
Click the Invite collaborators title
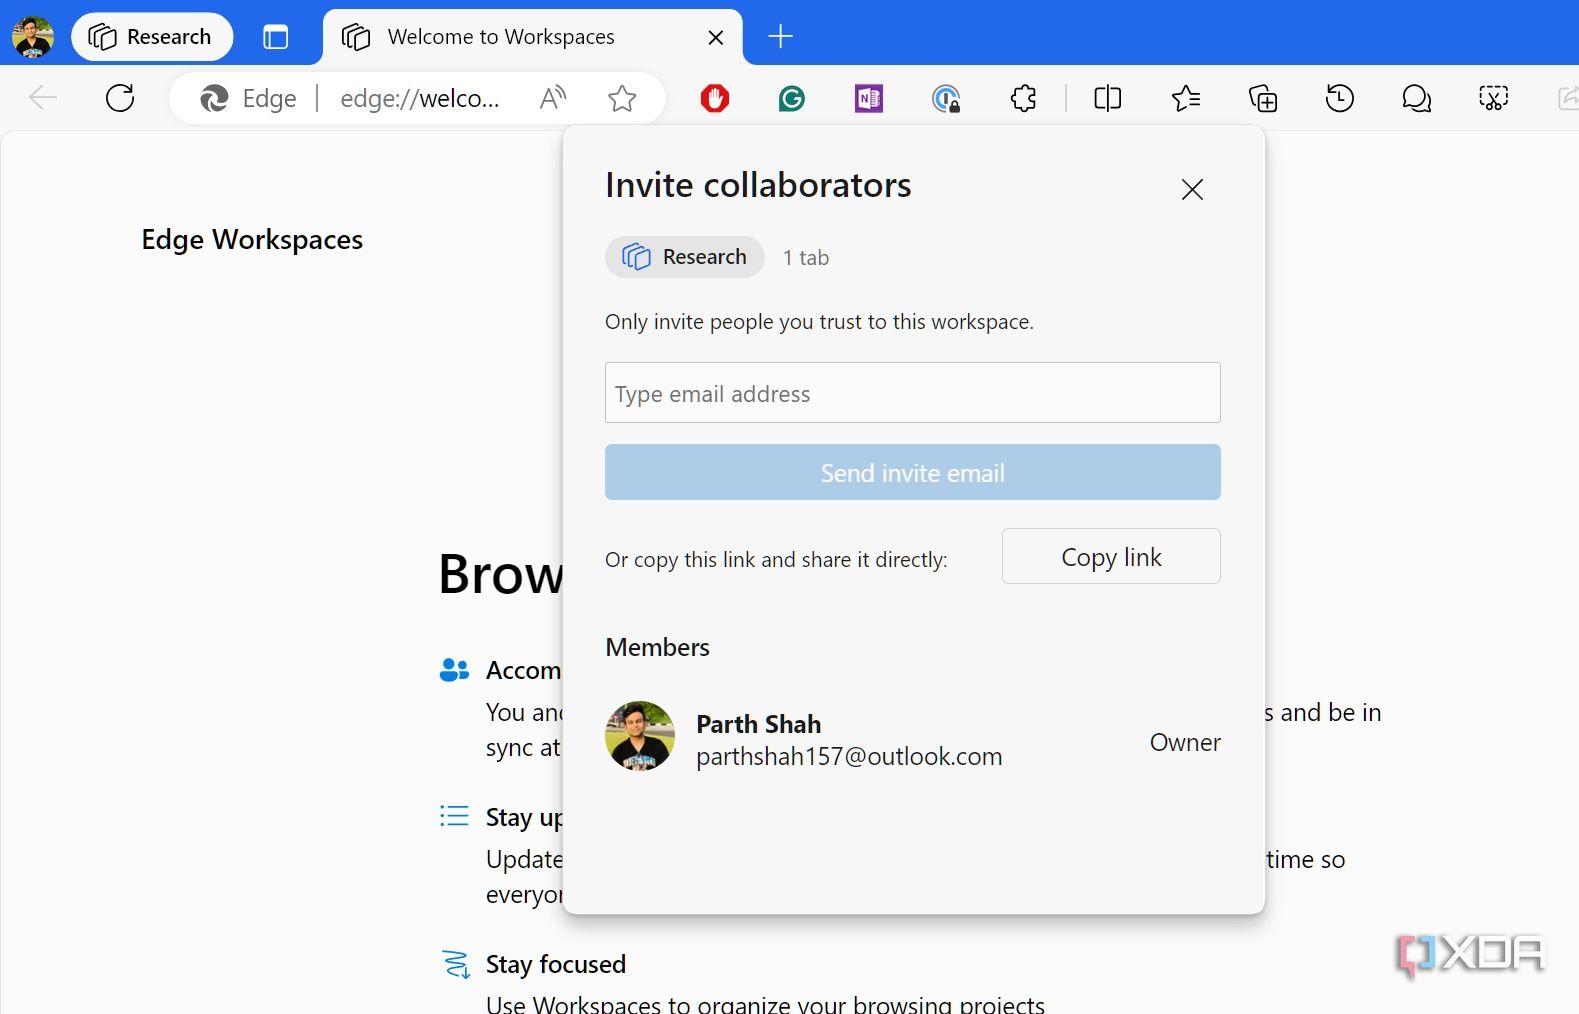758,185
